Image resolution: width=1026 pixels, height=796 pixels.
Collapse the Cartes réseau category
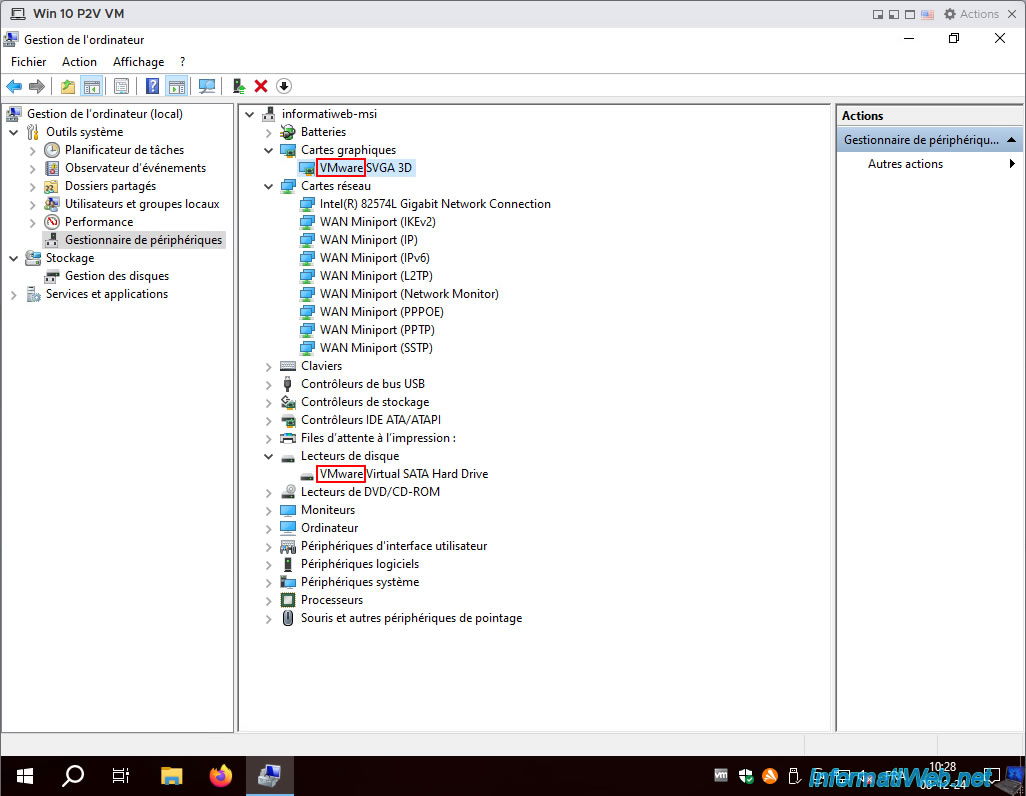(268, 187)
